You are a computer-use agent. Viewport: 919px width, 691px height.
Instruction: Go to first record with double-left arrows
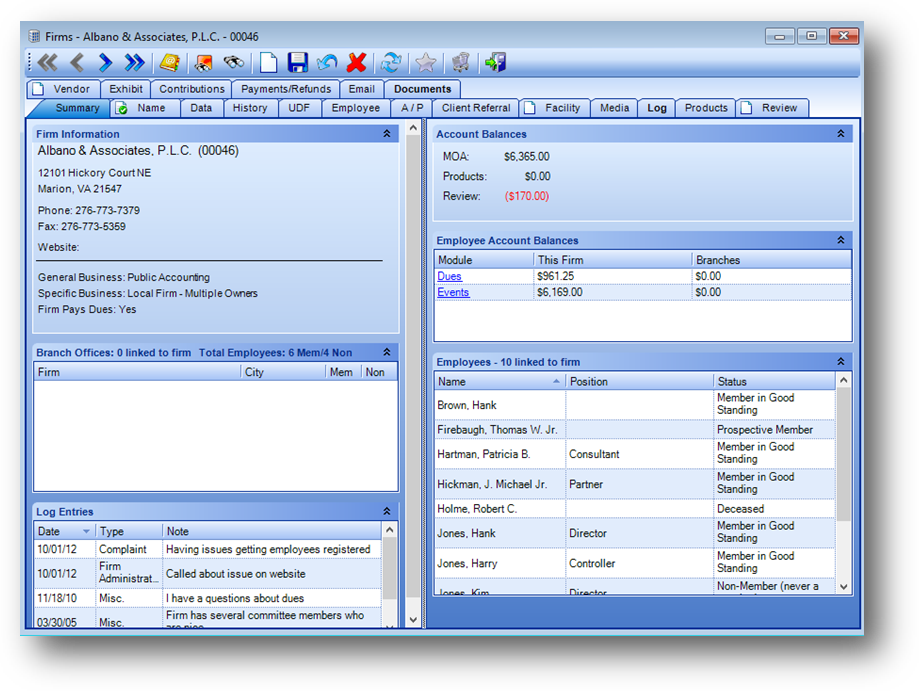tap(47, 62)
